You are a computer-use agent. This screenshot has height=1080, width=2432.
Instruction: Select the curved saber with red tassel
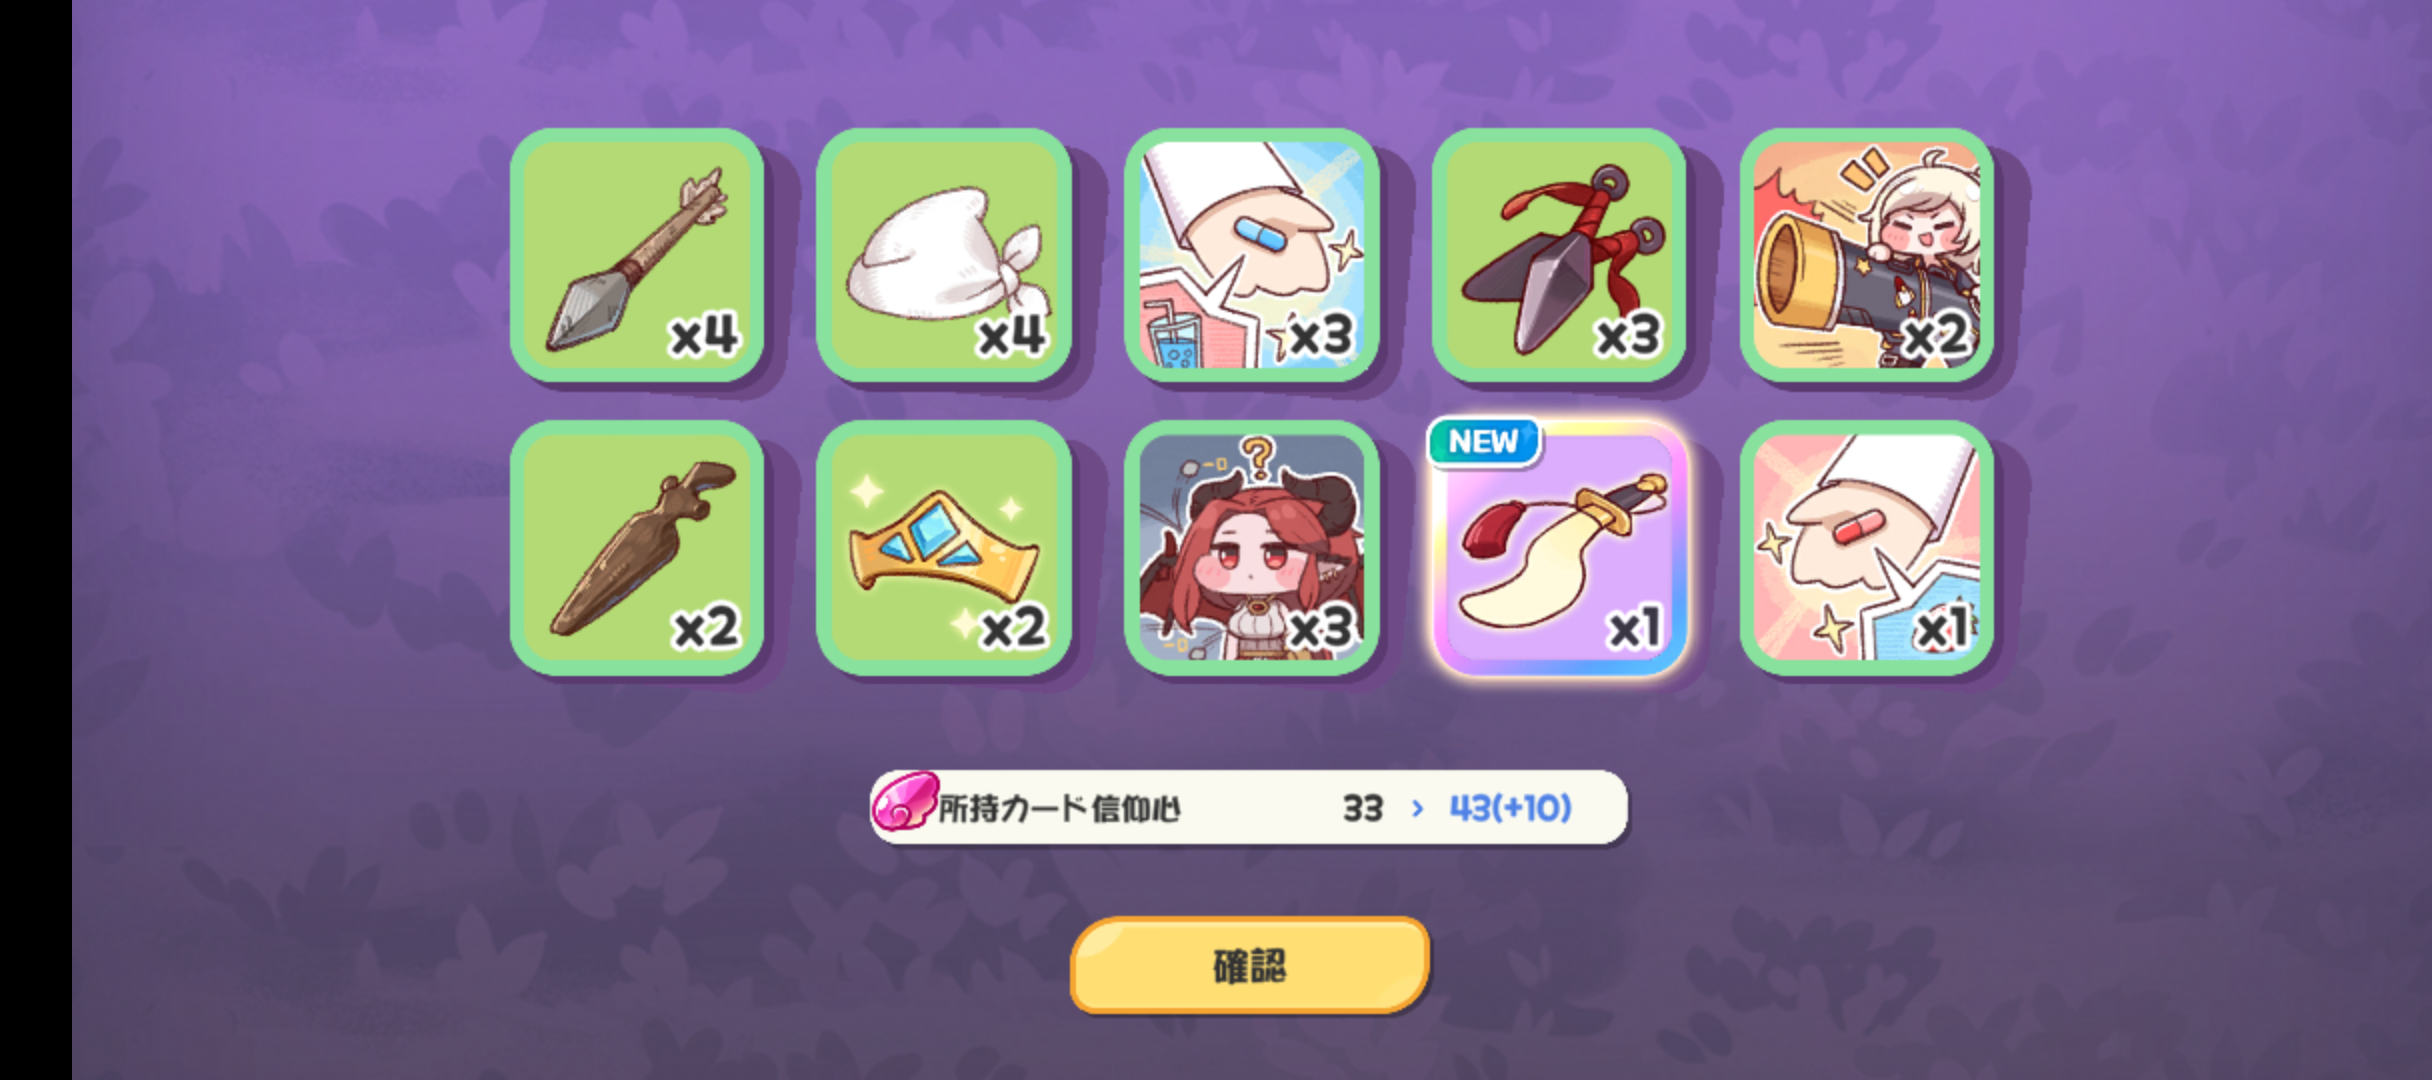click(x=1559, y=548)
